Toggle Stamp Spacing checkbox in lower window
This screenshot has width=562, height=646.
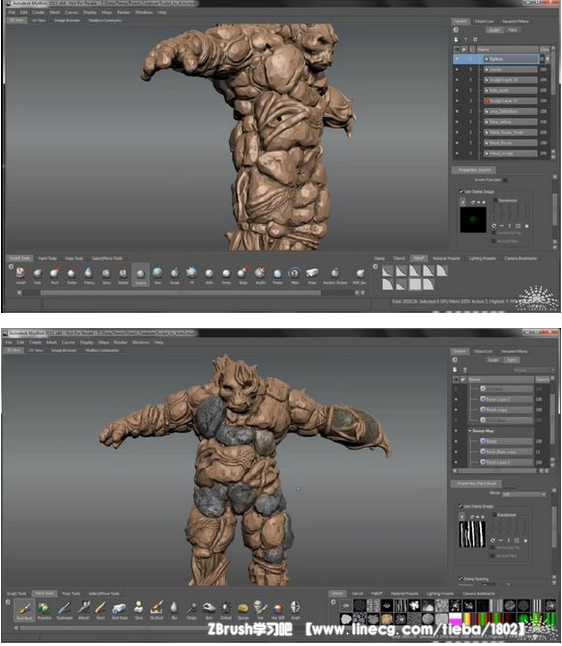point(461,579)
